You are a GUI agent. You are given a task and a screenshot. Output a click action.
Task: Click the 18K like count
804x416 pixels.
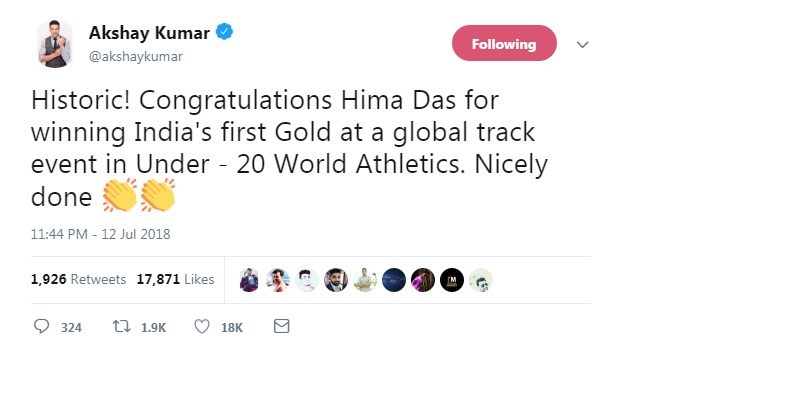pyautogui.click(x=231, y=327)
